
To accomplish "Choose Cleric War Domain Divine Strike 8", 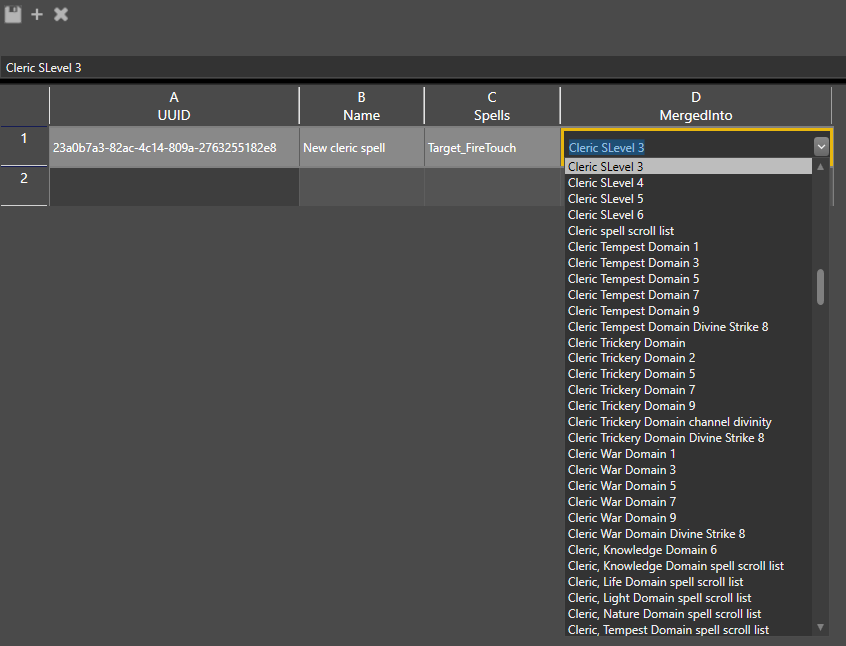I will [656, 534].
